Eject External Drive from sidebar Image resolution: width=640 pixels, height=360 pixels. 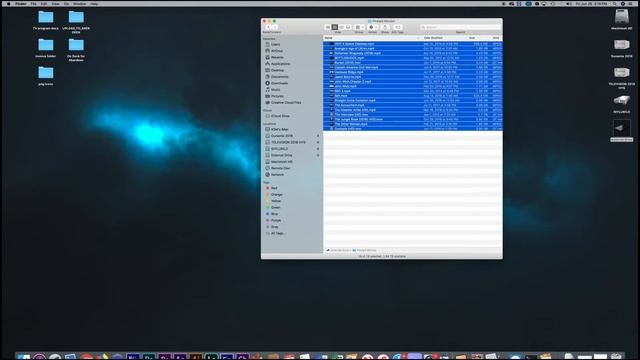point(318,155)
